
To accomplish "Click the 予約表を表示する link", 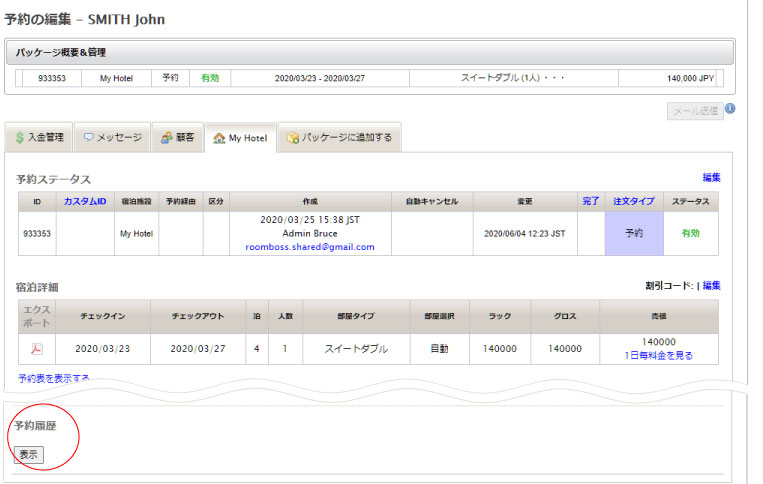I will tap(54, 378).
